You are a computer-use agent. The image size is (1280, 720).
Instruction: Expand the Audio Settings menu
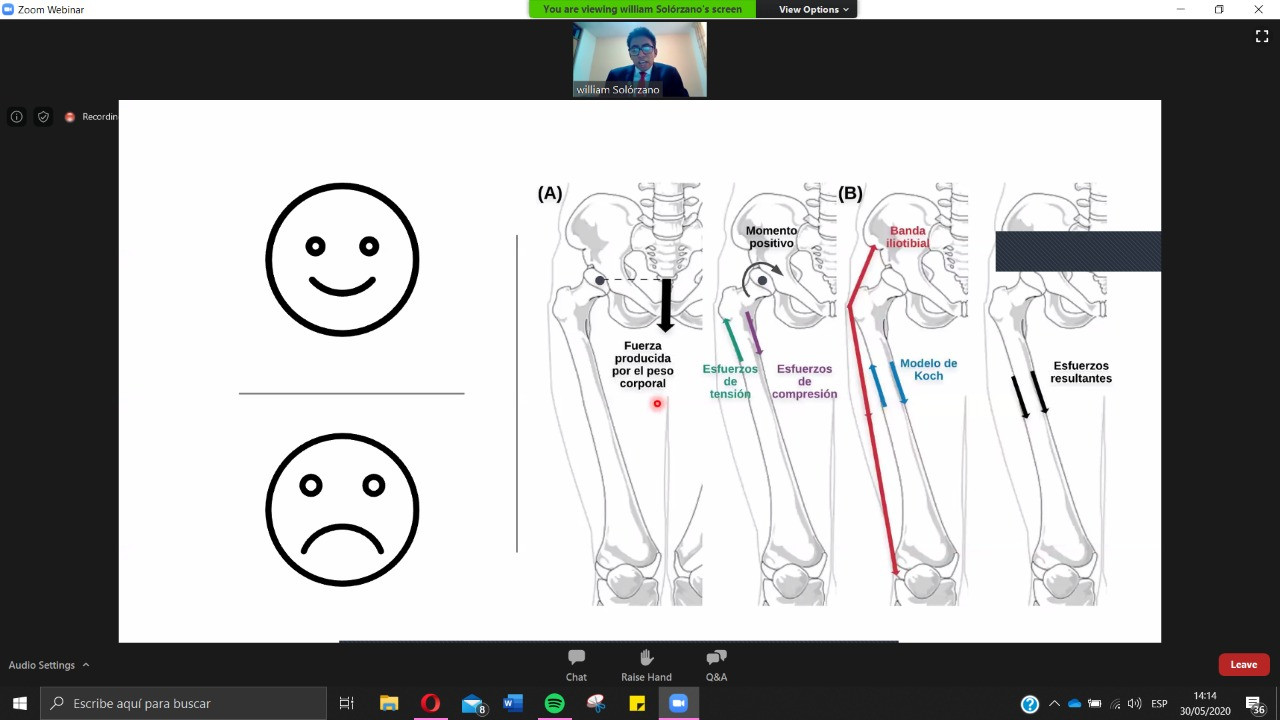point(49,665)
